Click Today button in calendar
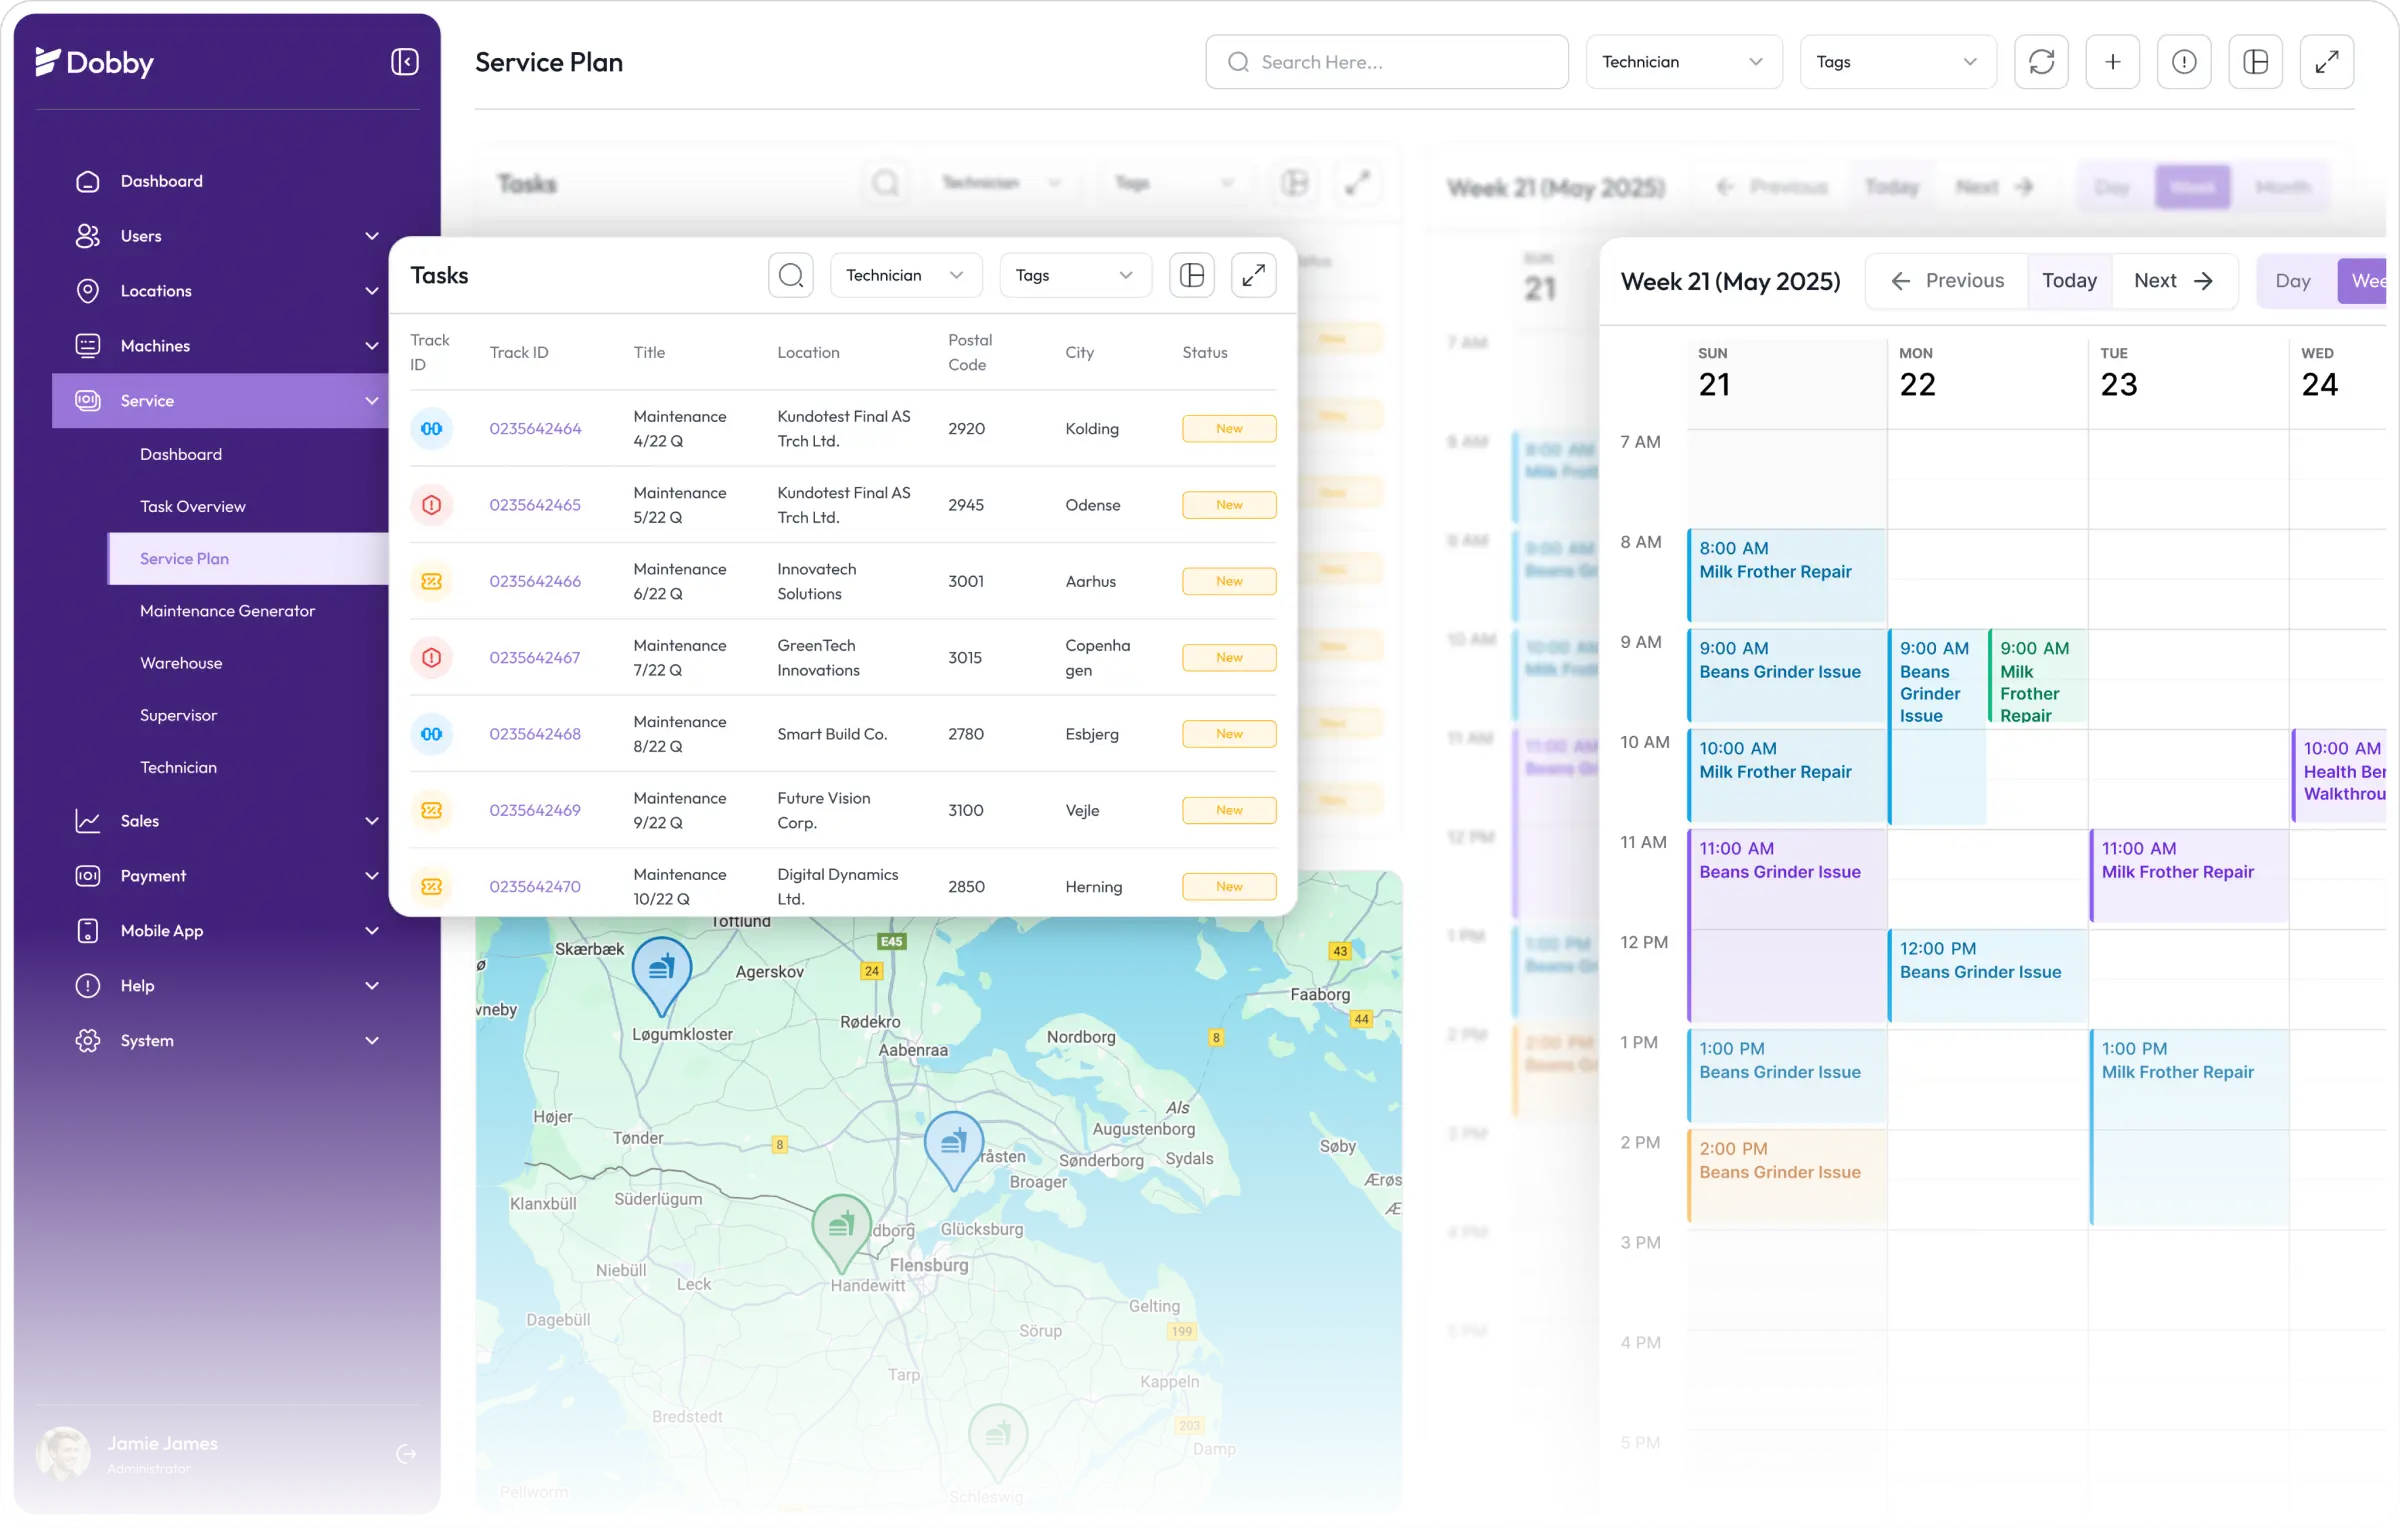This screenshot has height=1528, width=2400. 2069,281
